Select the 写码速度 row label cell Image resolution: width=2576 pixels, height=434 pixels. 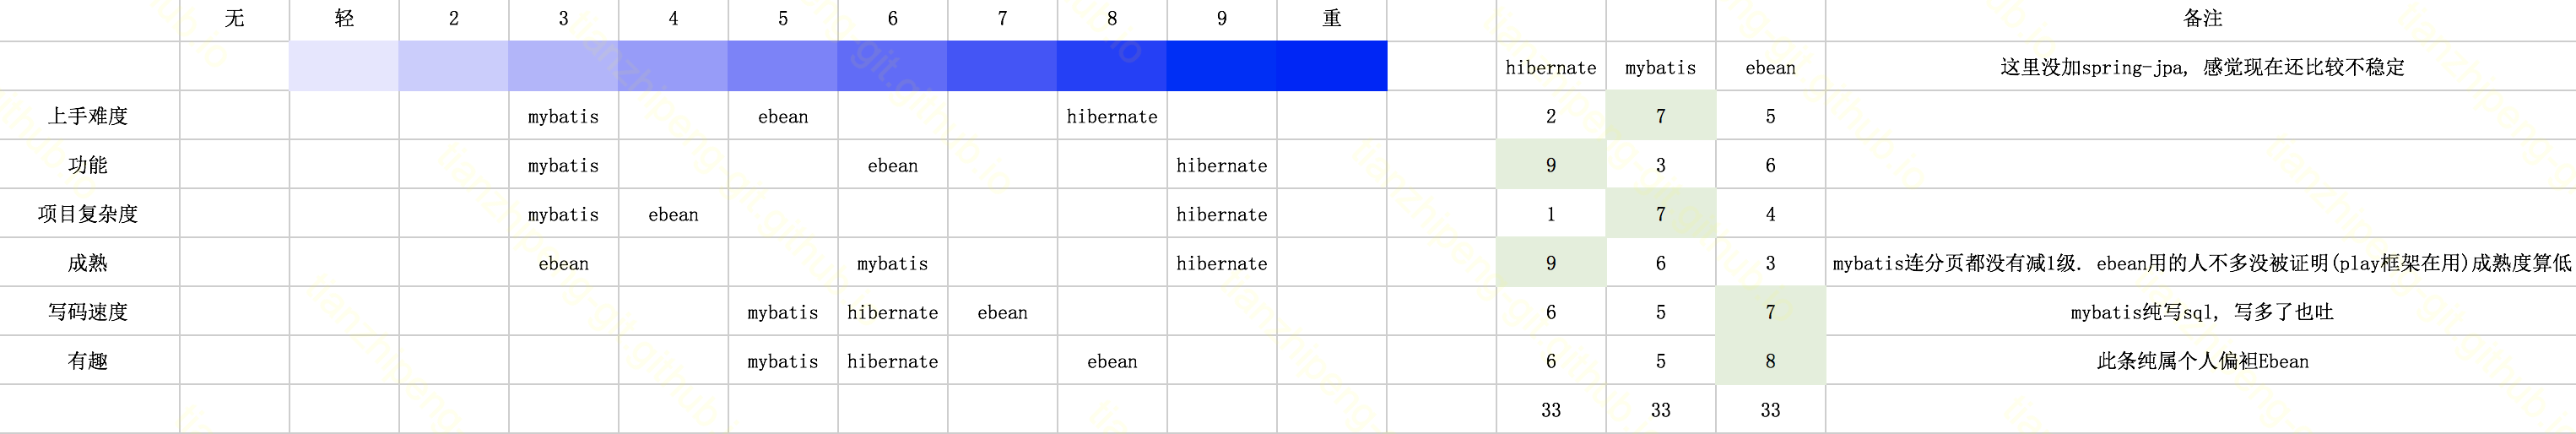click(x=89, y=312)
